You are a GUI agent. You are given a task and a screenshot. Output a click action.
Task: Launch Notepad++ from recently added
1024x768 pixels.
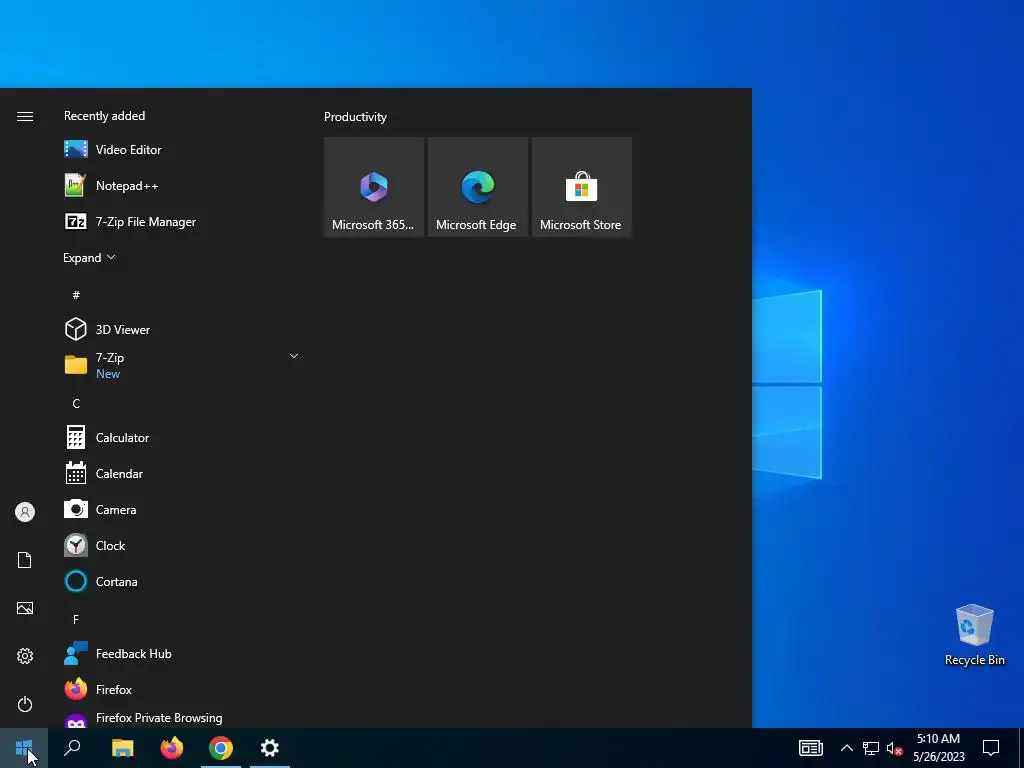click(x=182, y=185)
